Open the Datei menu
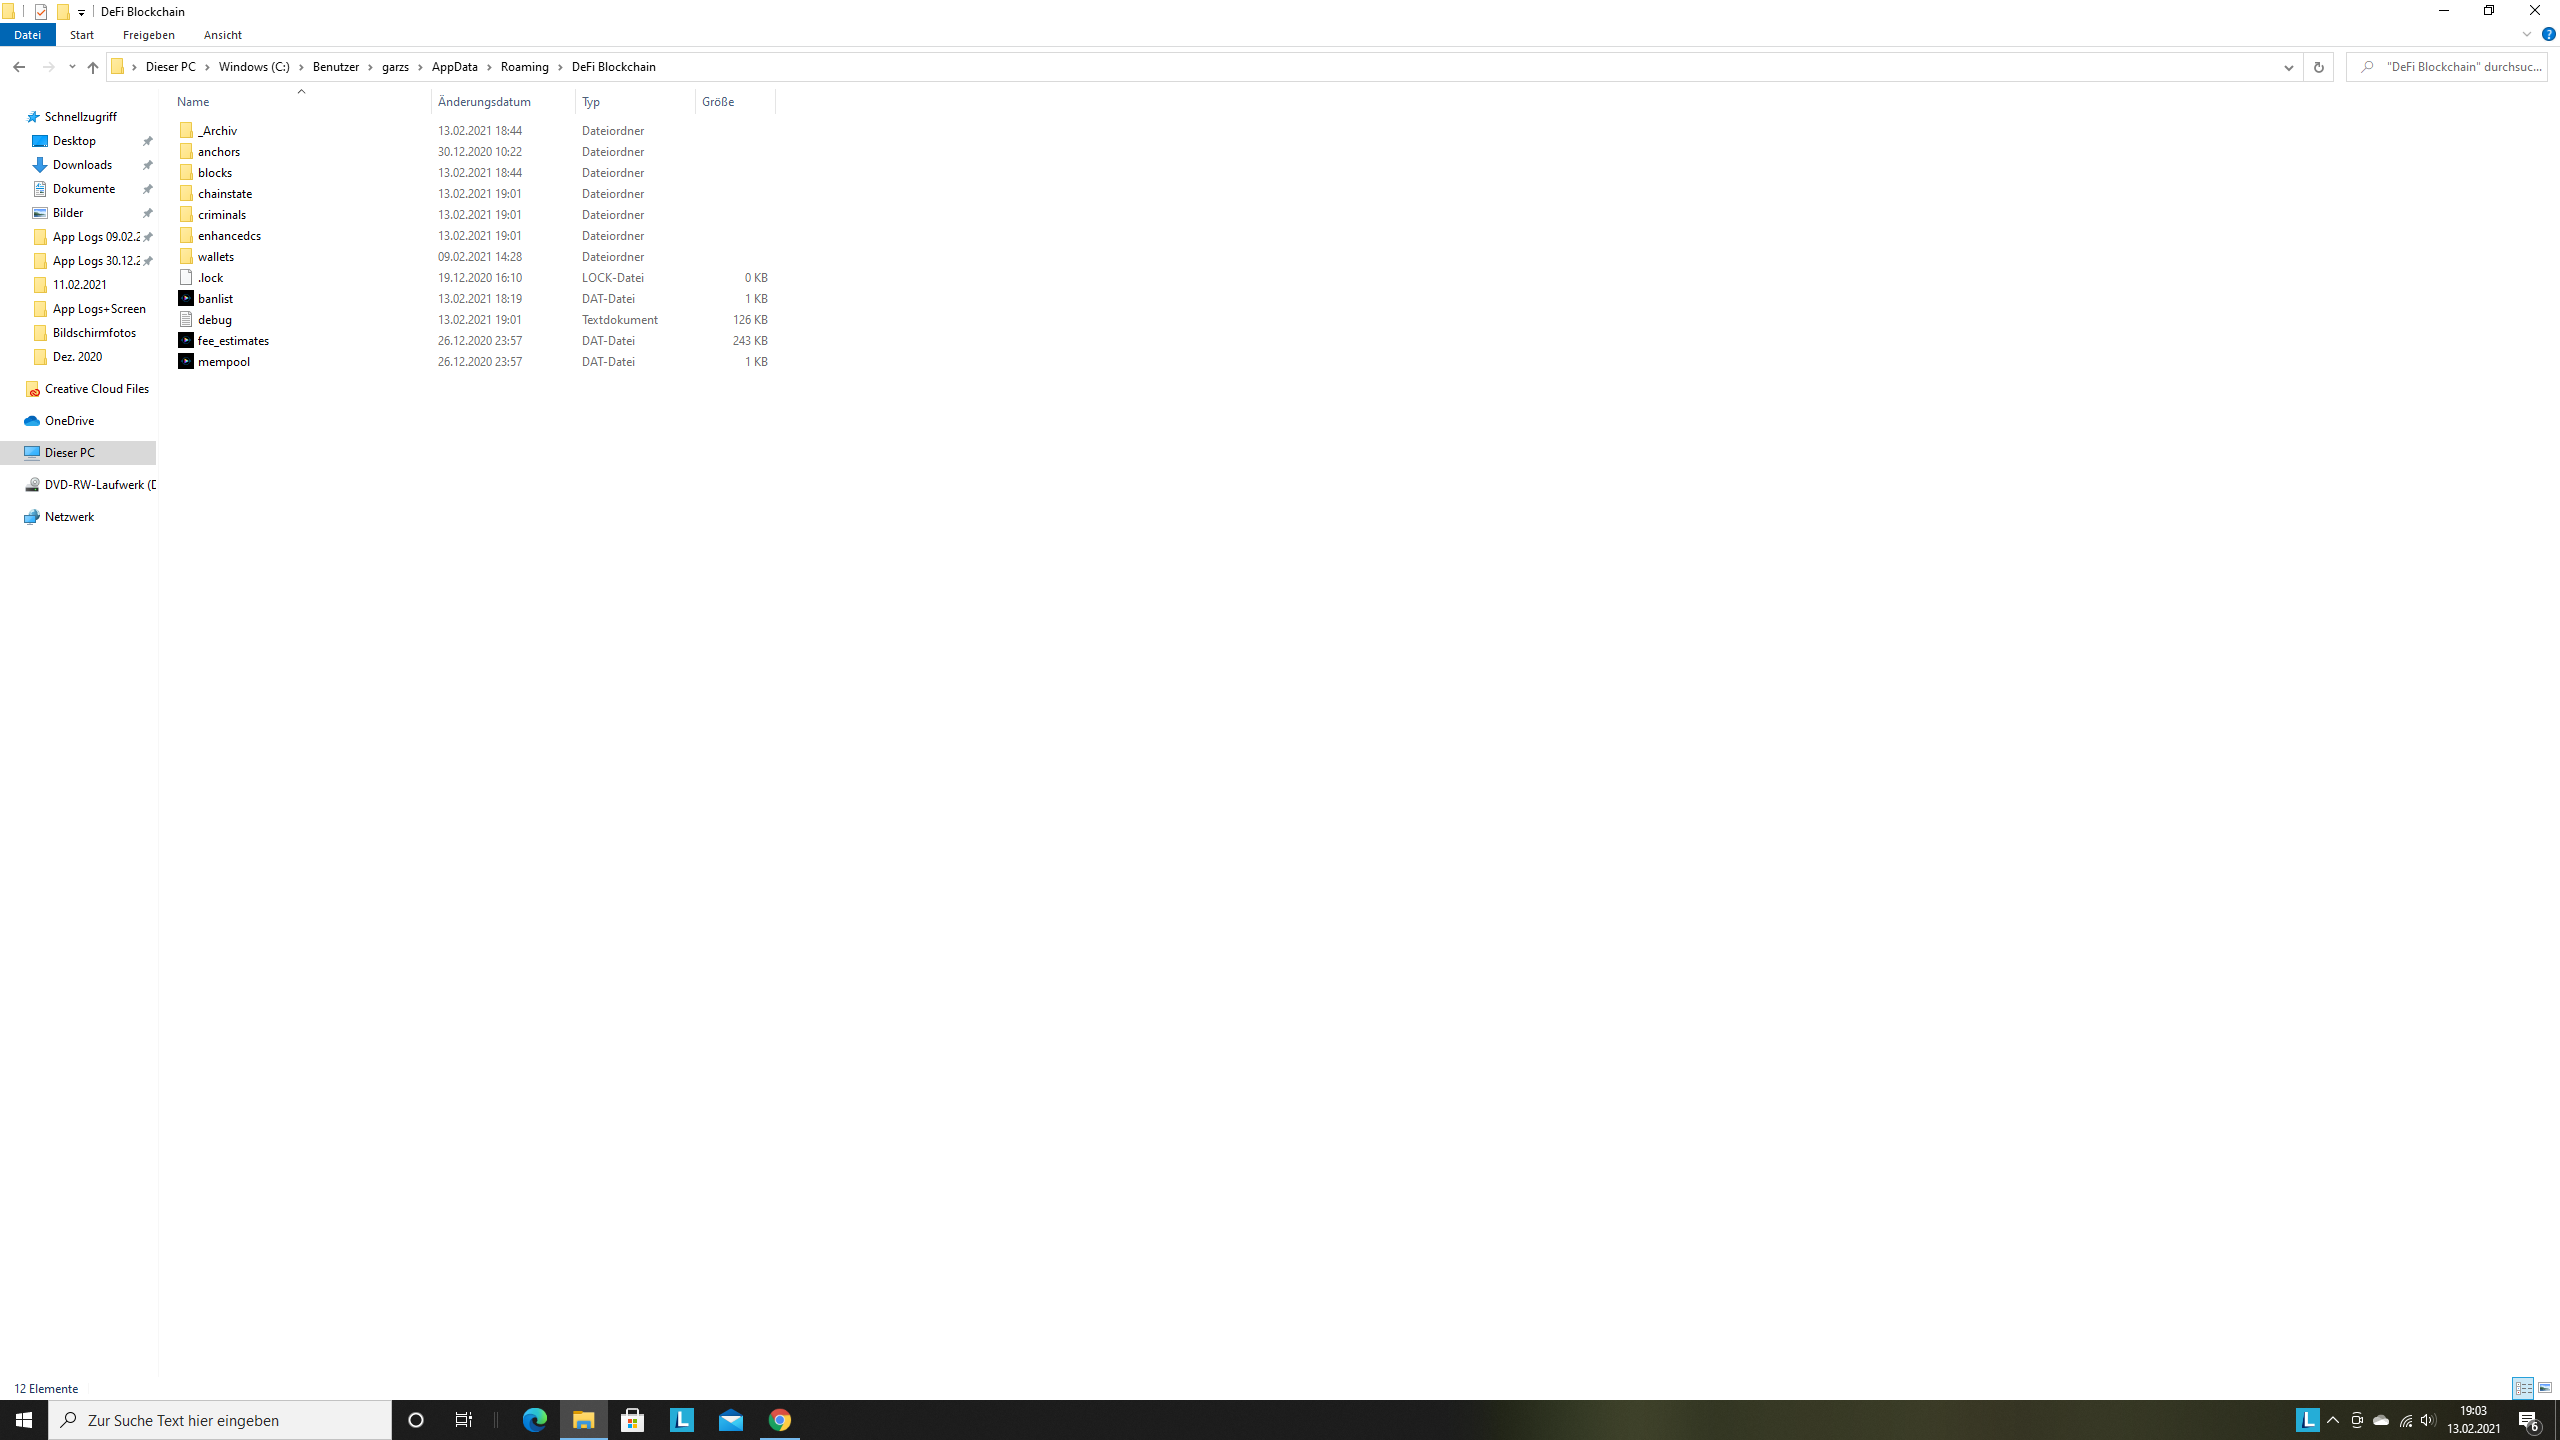 pyautogui.click(x=27, y=35)
